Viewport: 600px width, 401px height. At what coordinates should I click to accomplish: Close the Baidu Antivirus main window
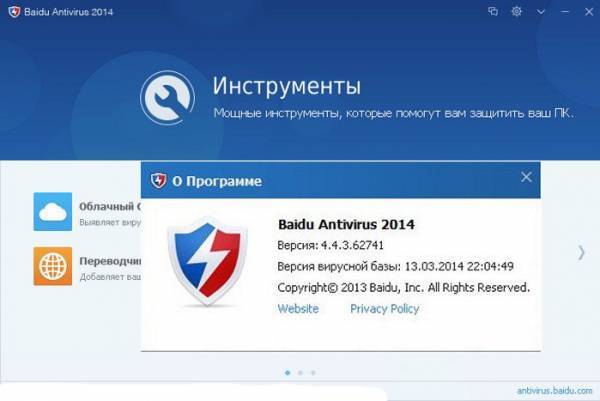tap(589, 12)
